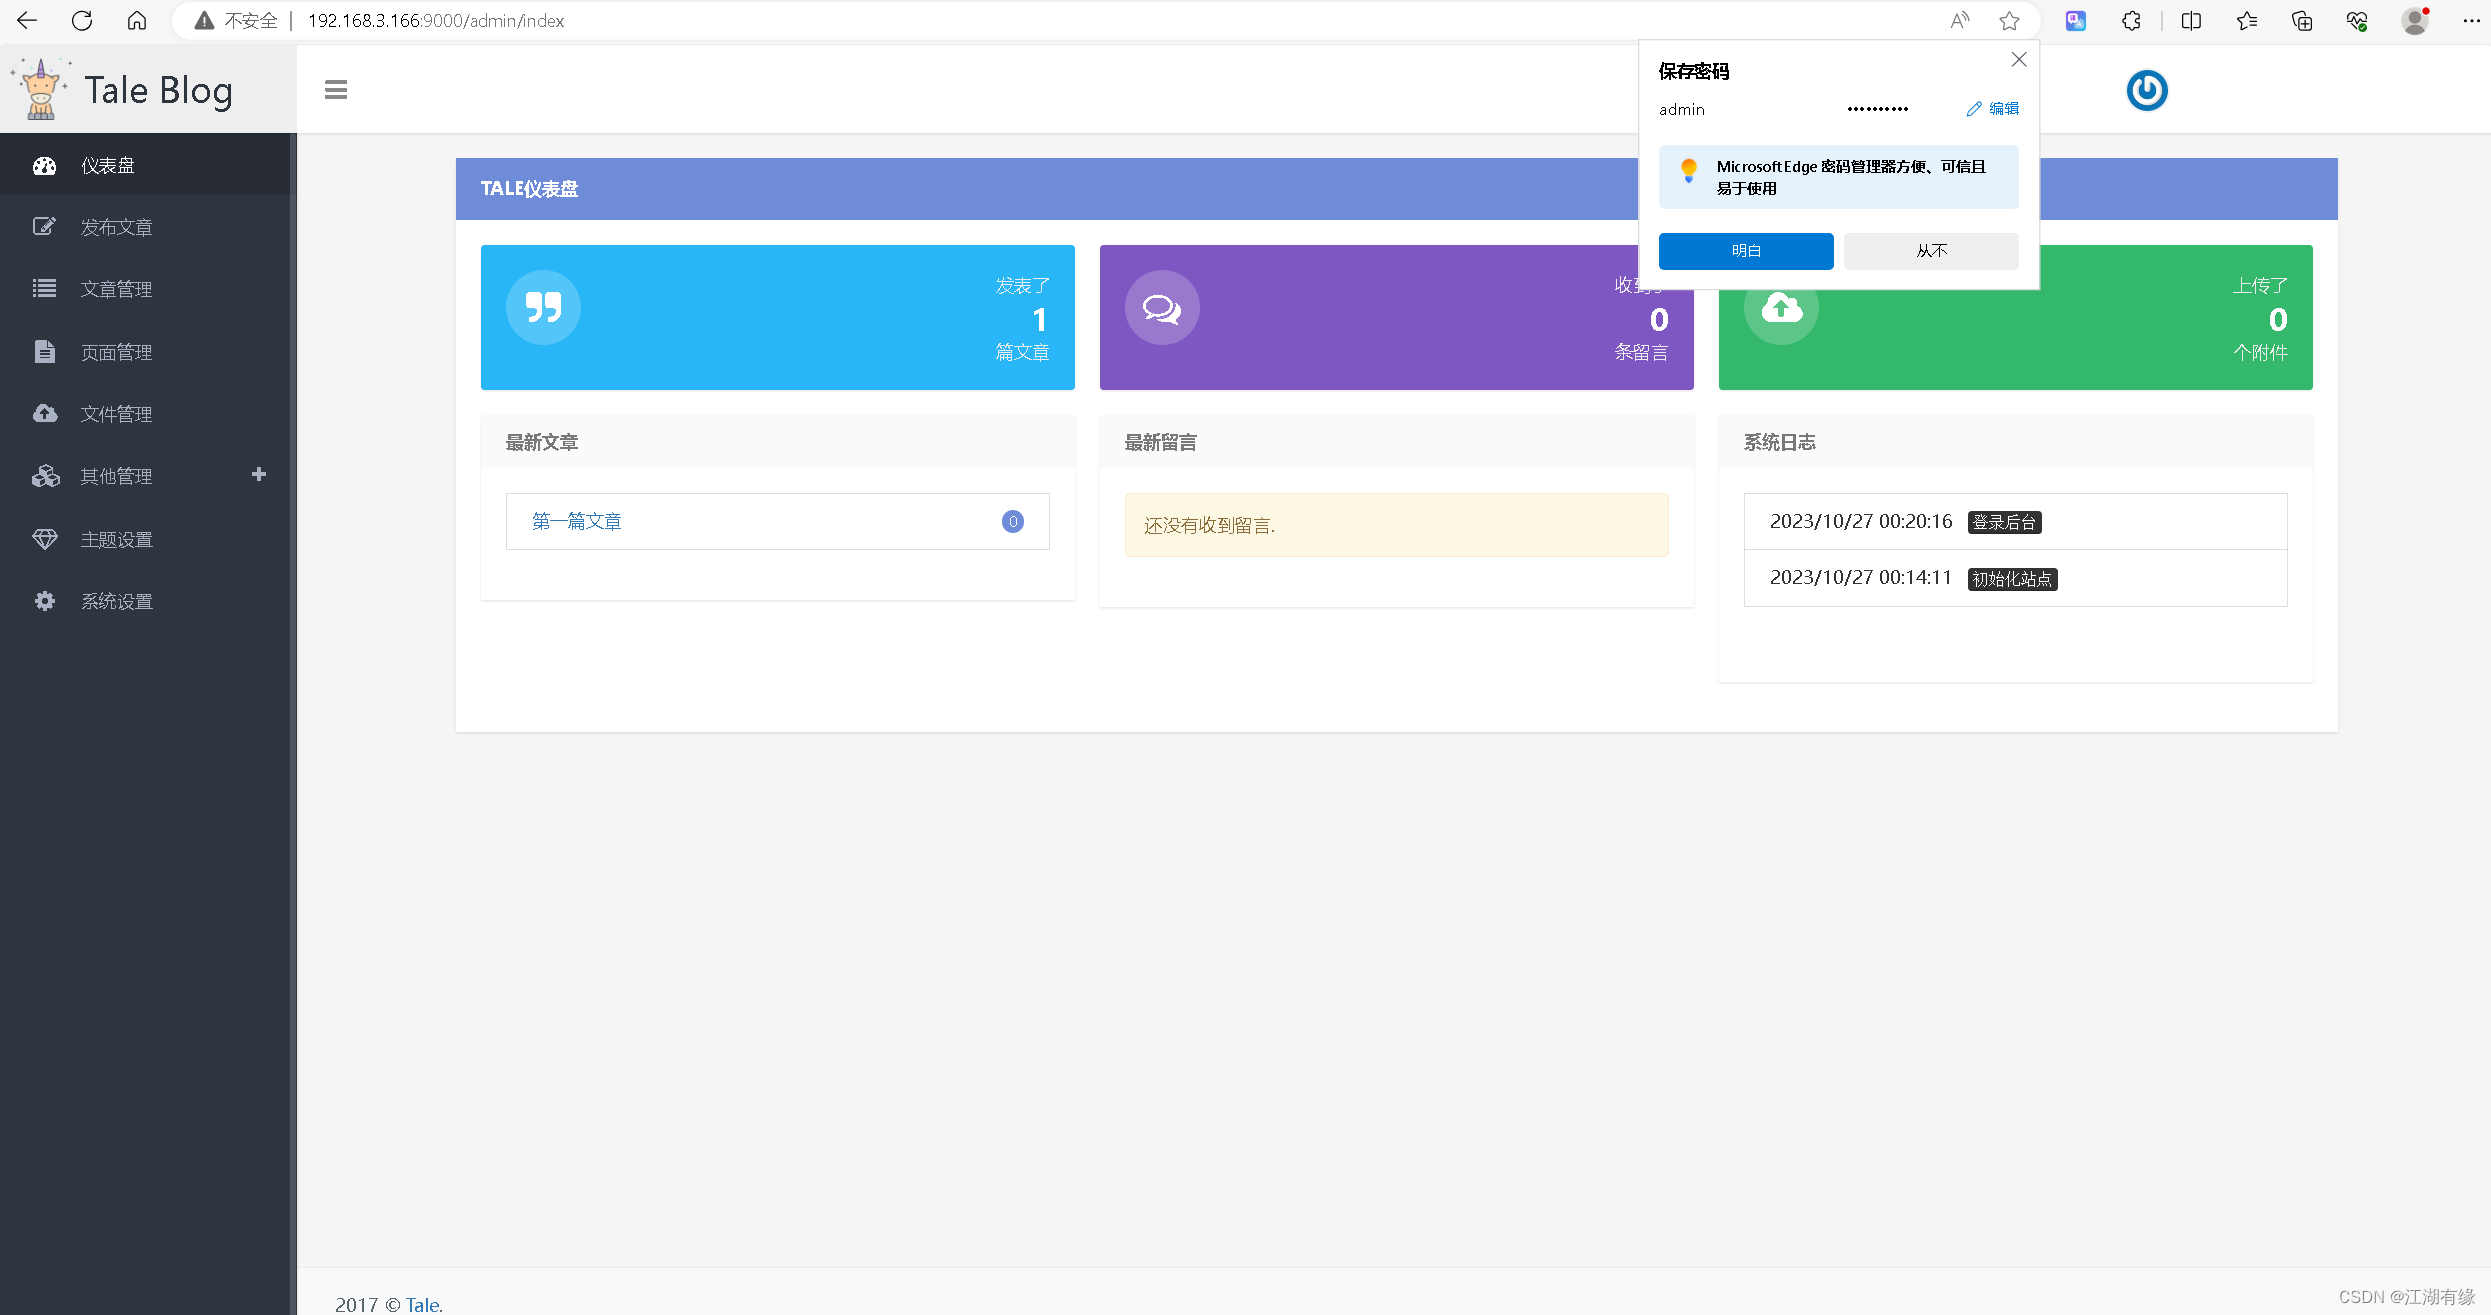Open the 仪表盘 dashboard menu item
Screen dimensions: 2491x1315
click(x=146, y=165)
